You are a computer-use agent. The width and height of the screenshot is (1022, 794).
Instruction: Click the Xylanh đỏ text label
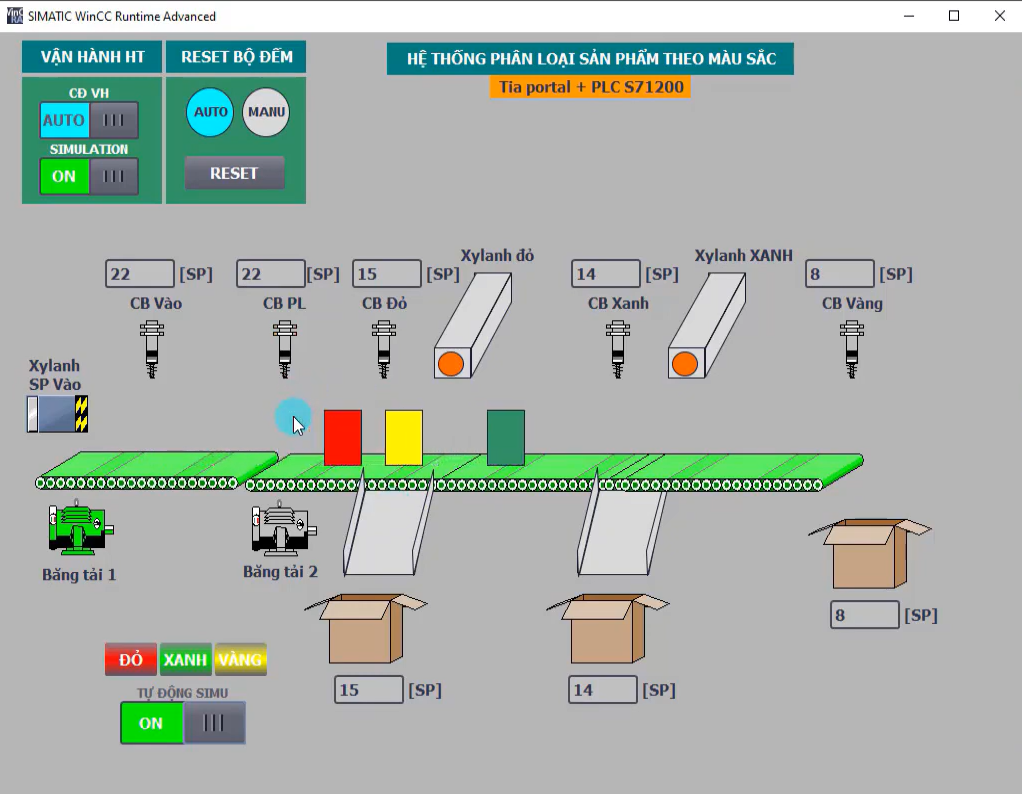tap(497, 256)
